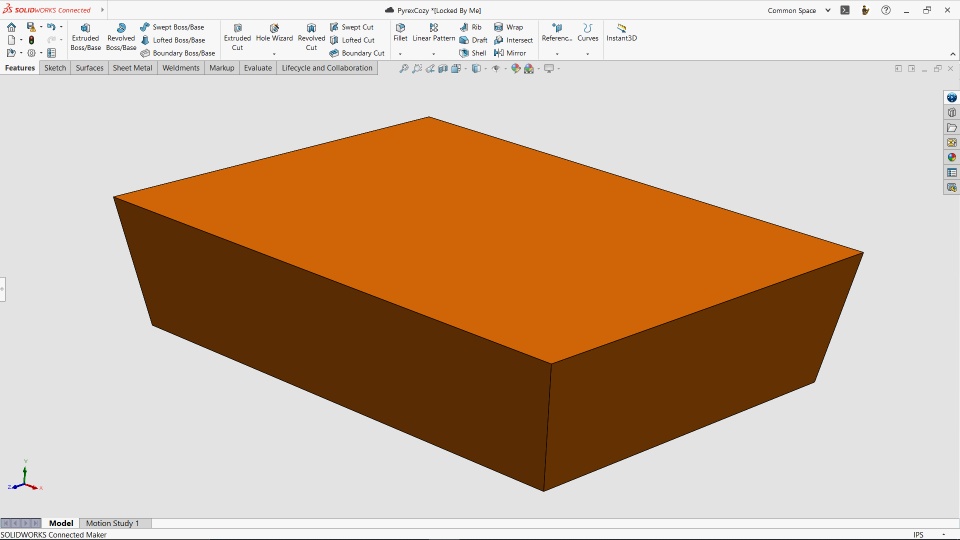The image size is (960, 540).
Task: Toggle the rebuild traffic light icon
Action: coord(32,40)
